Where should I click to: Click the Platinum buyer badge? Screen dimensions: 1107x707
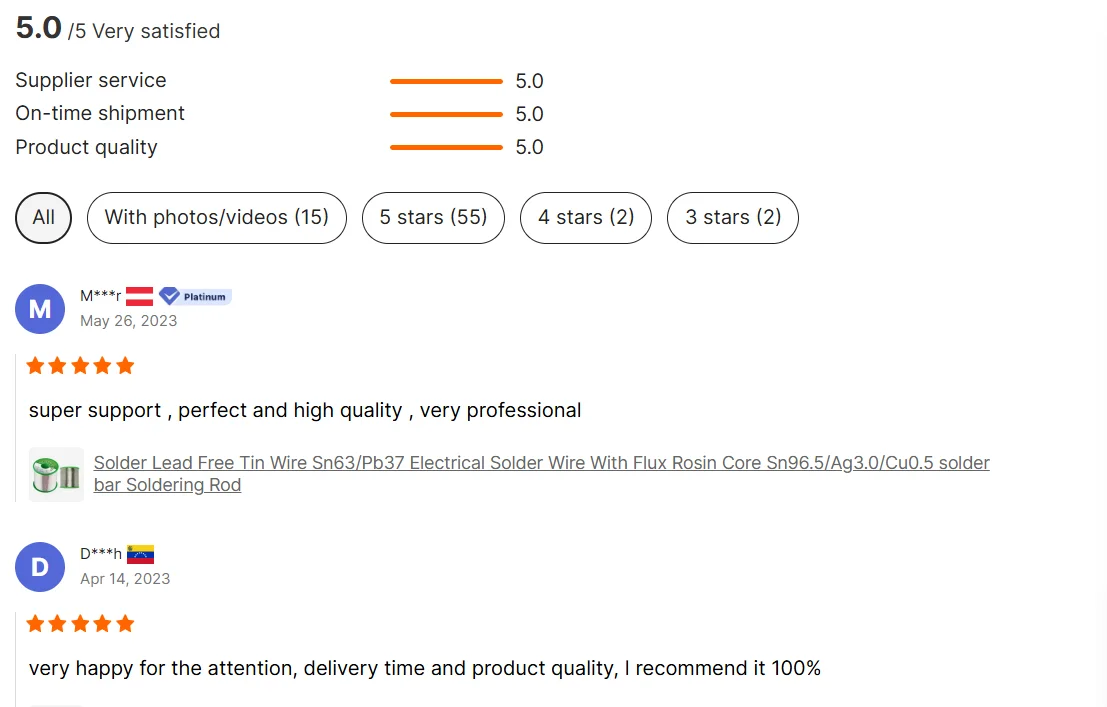click(x=196, y=296)
